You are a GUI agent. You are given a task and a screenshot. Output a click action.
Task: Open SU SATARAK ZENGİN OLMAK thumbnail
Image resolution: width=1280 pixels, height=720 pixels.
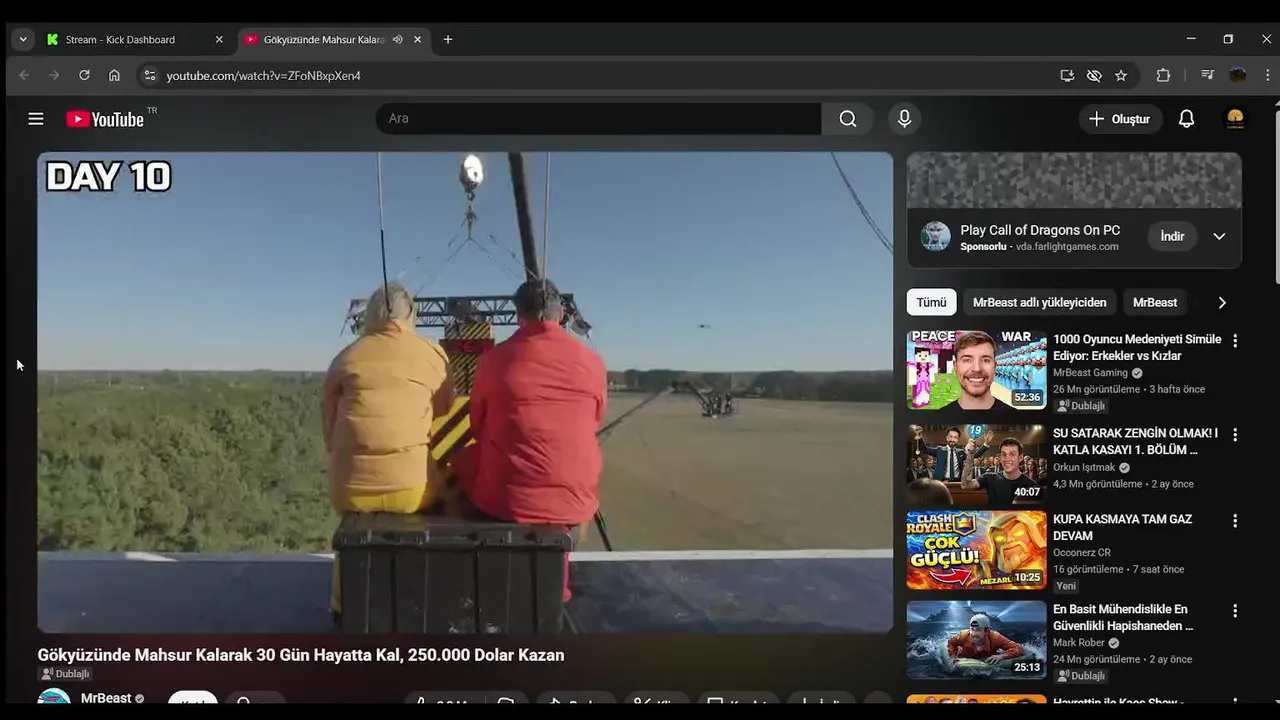pos(976,464)
